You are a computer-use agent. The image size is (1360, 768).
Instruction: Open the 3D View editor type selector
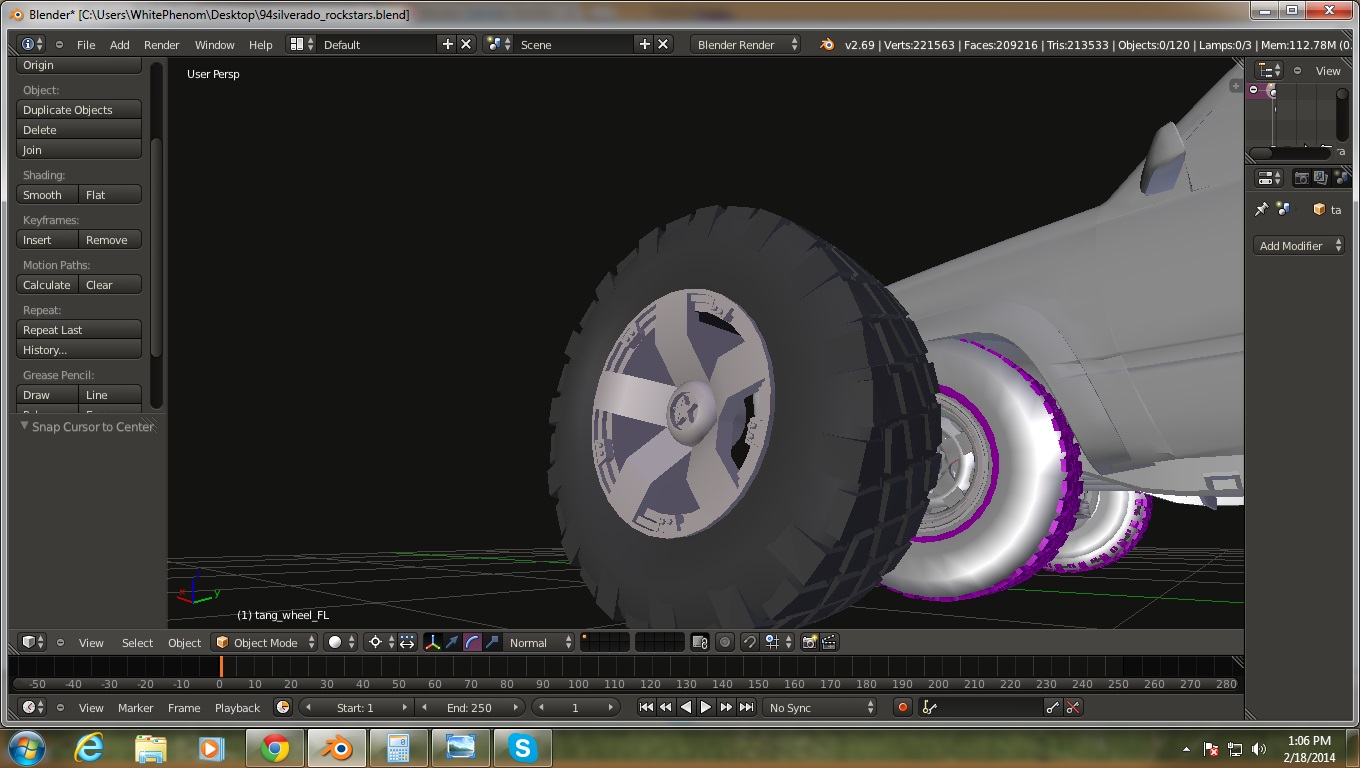[33, 642]
